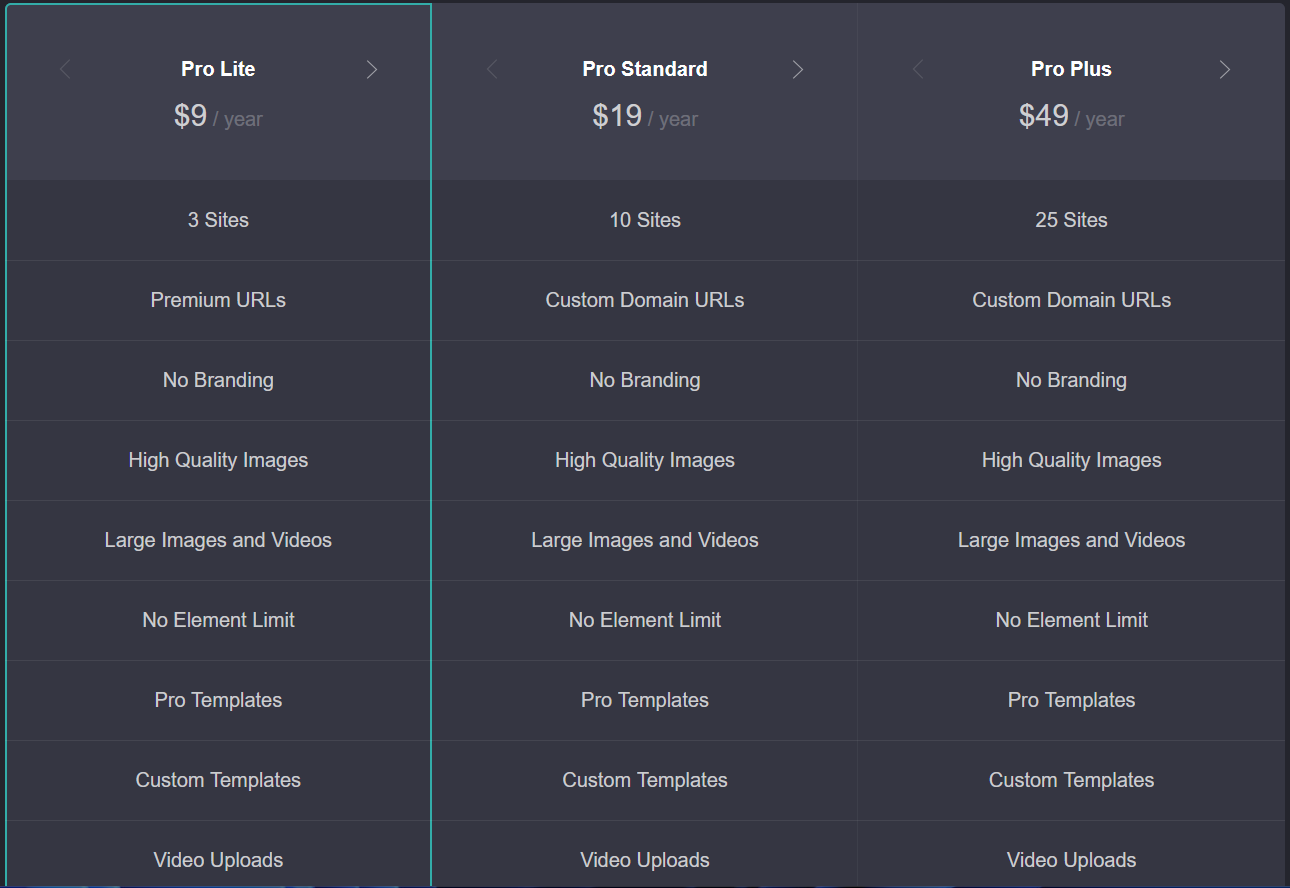
Task: Click the next arrow on Pro Standard
Action: (x=798, y=69)
